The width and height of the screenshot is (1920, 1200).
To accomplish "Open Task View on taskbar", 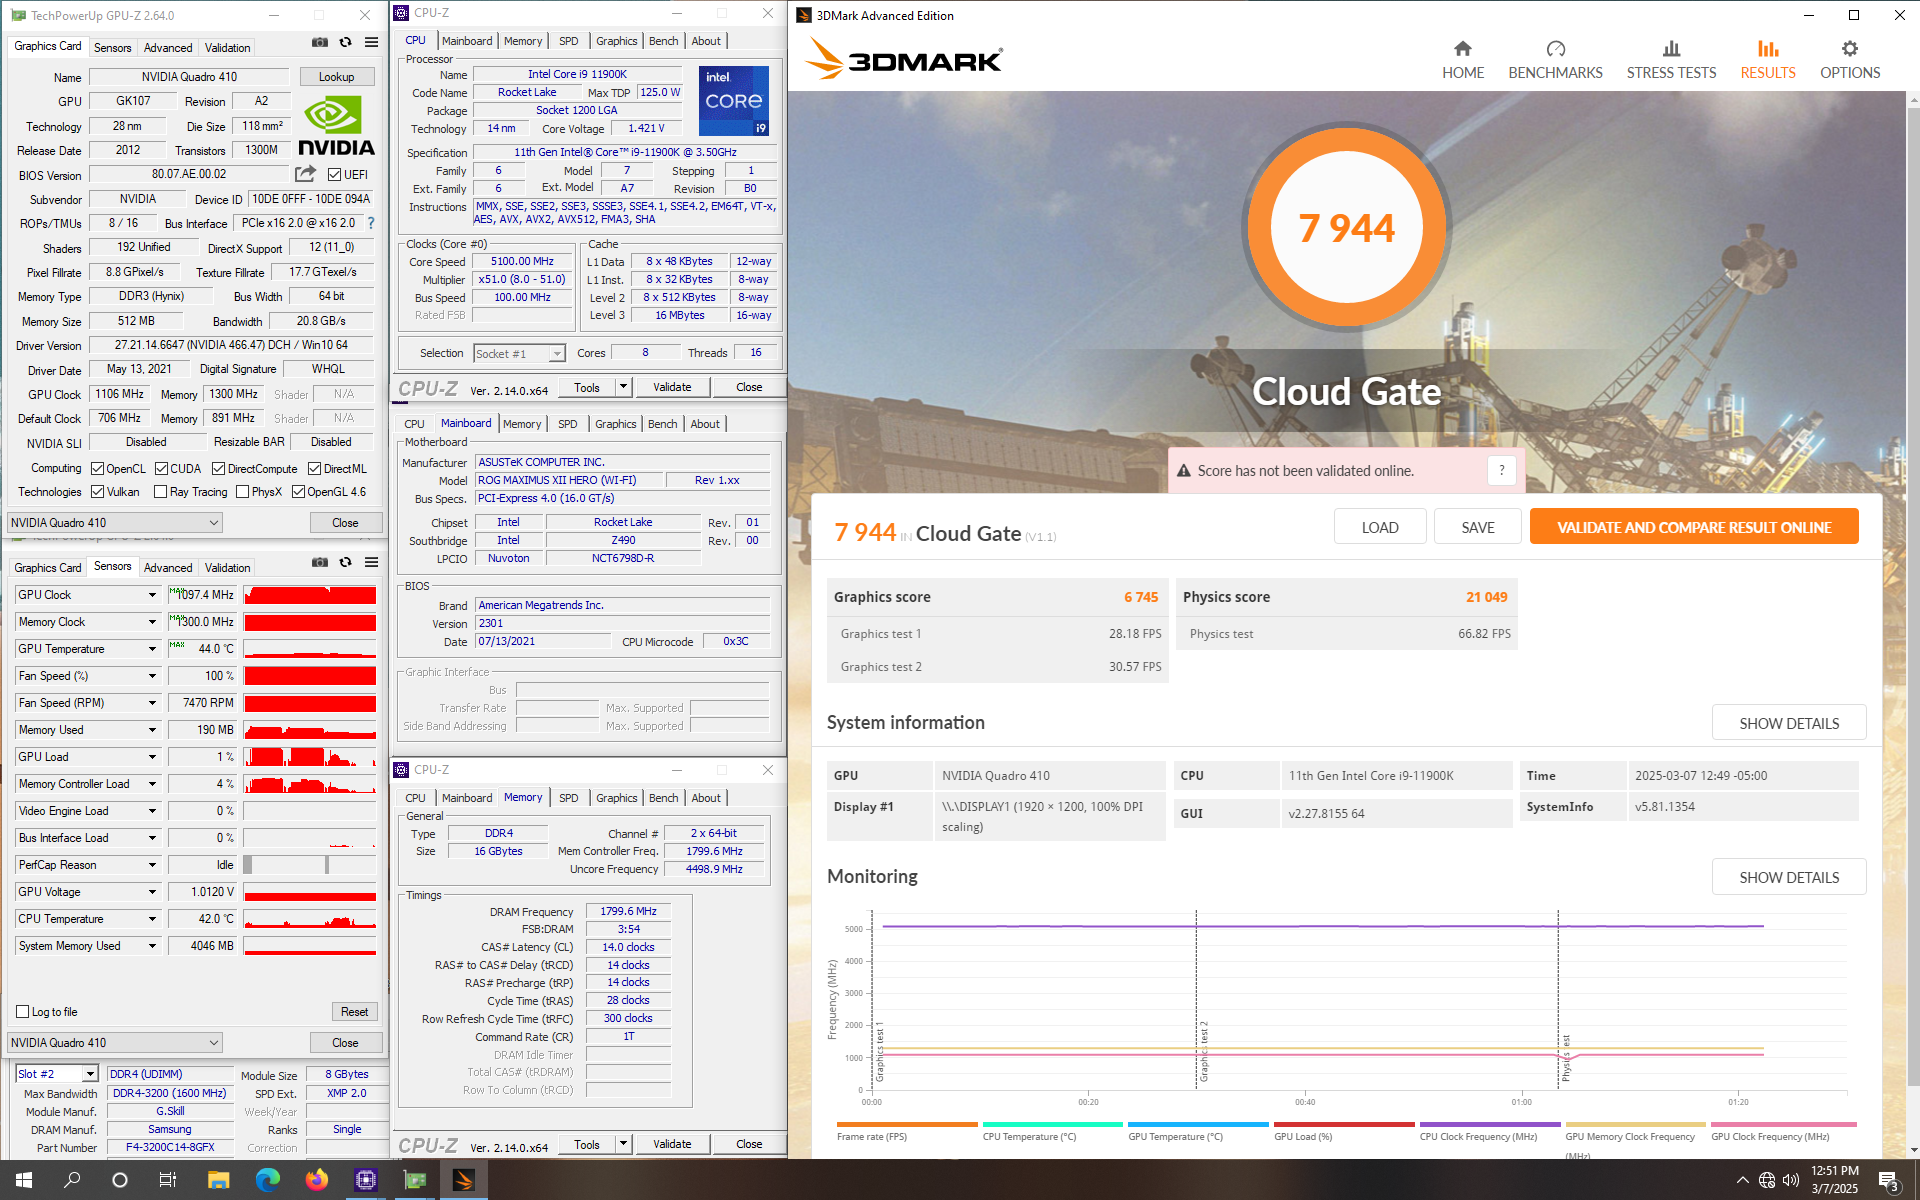I will [168, 1180].
